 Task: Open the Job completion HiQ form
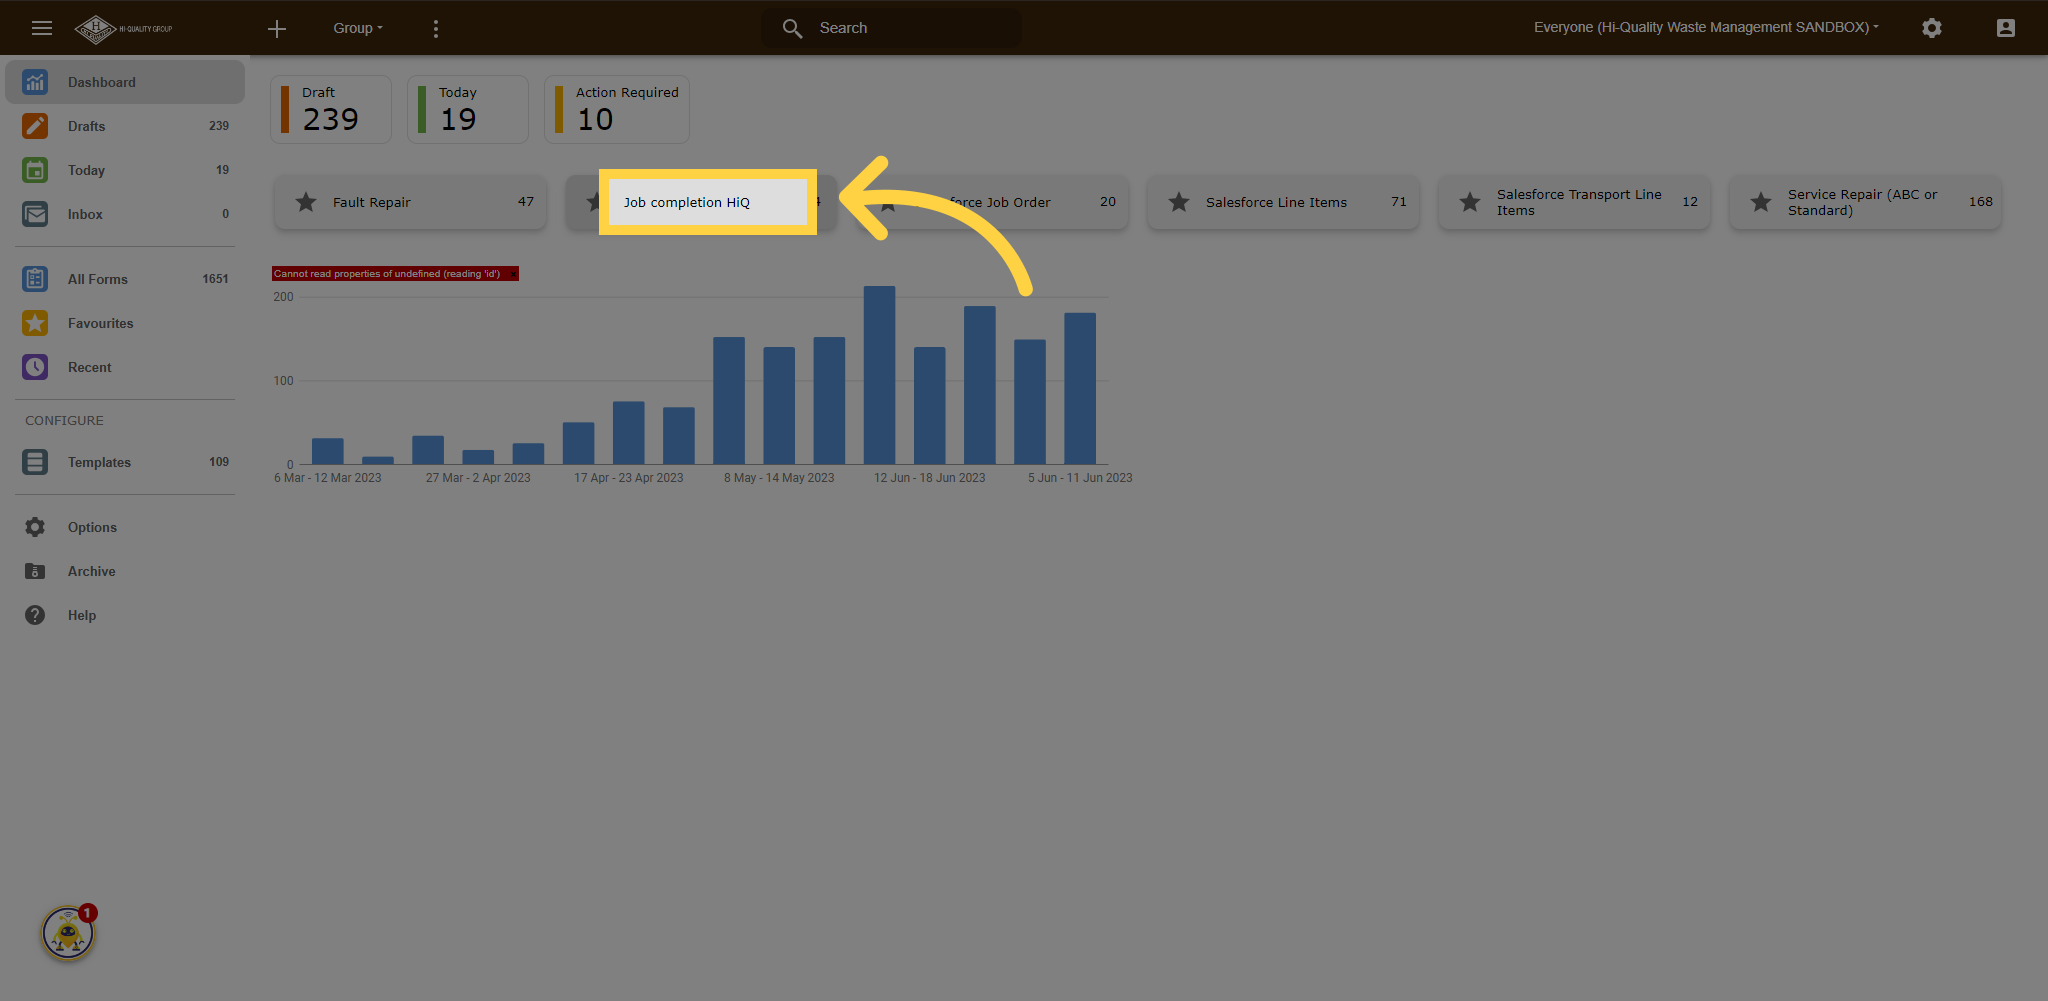pos(707,202)
